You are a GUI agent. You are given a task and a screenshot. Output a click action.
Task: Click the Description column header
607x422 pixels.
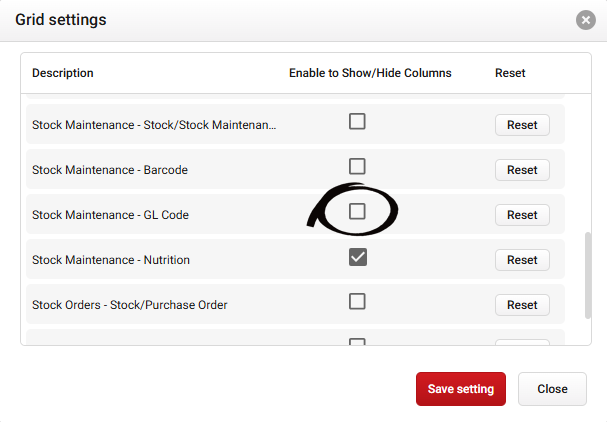63,73
